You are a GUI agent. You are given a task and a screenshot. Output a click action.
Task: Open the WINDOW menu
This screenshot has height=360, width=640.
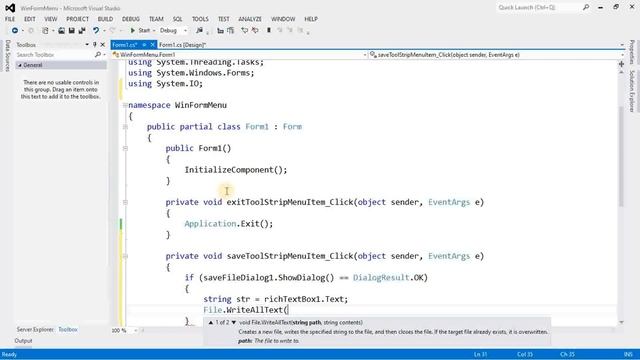coord(283,19)
